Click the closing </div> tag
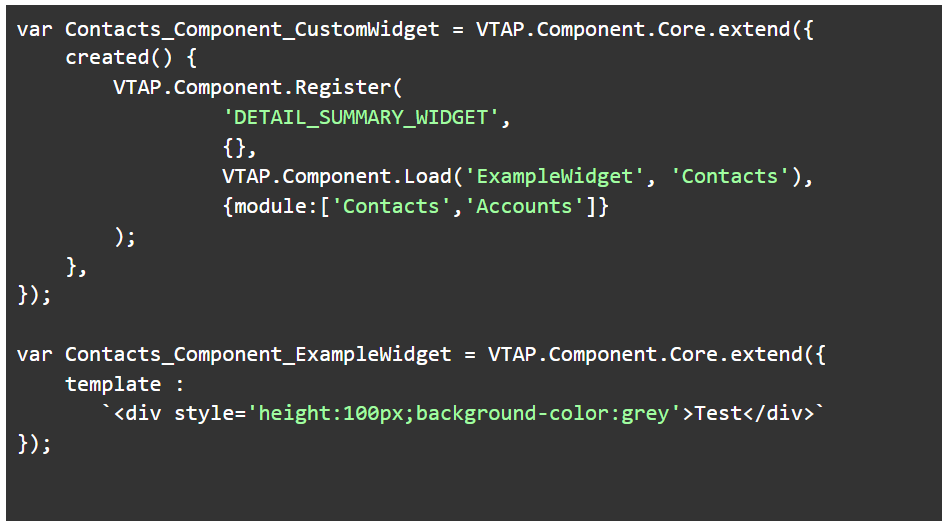This screenshot has height=532, width=950. click(x=780, y=414)
